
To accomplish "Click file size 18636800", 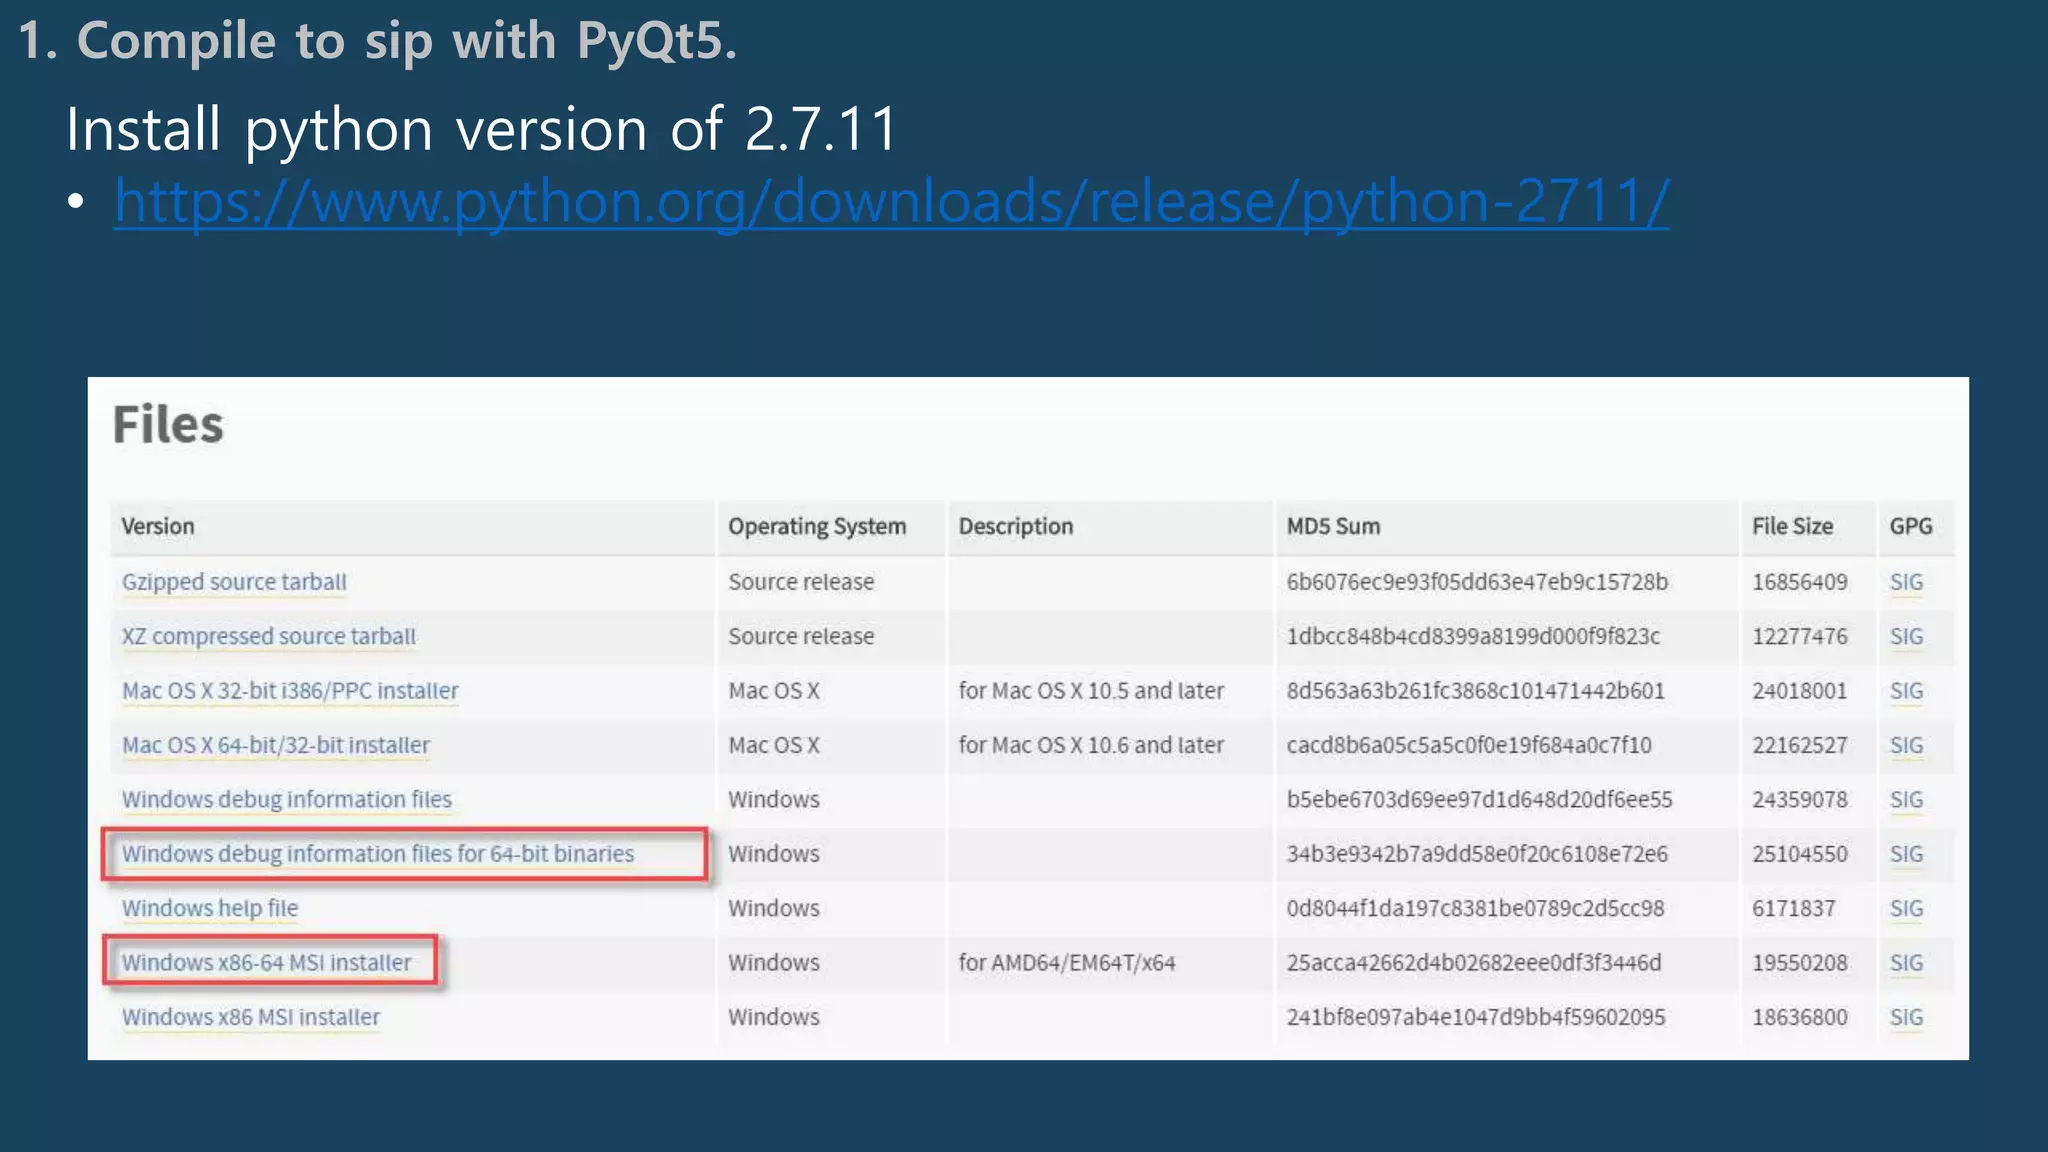I will click(1799, 1017).
